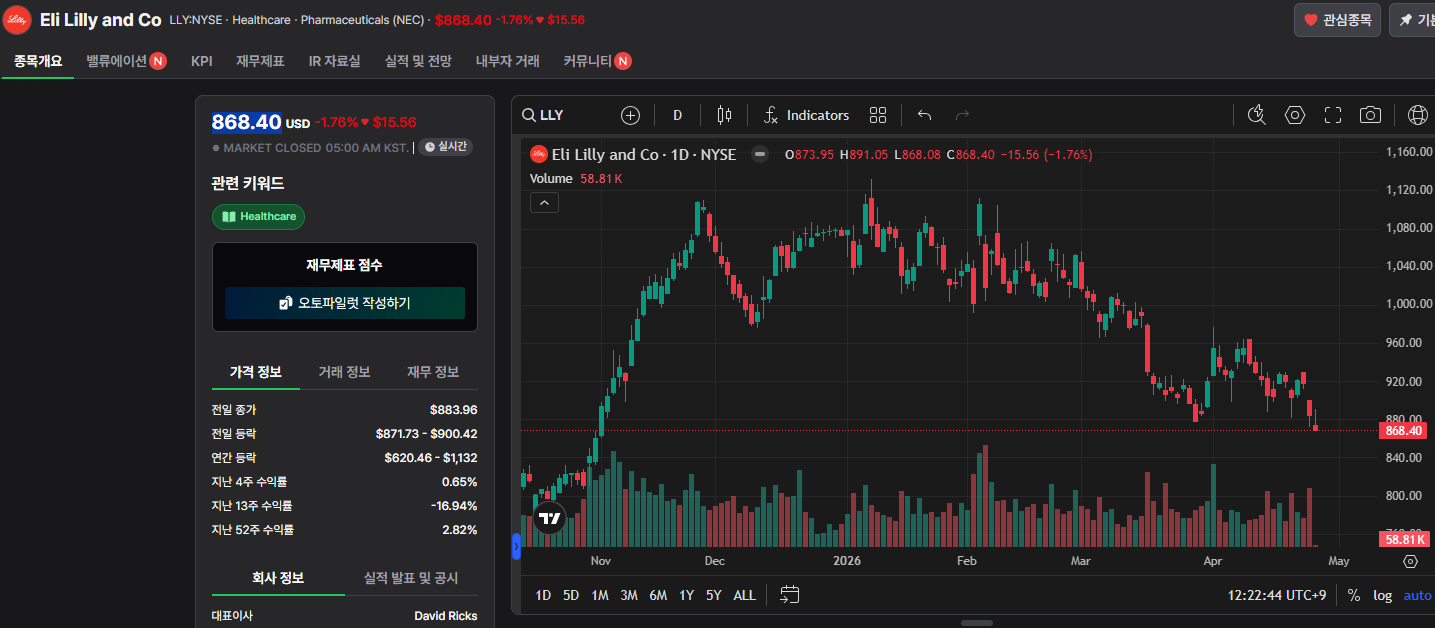Select the 1D time range
This screenshot has width=1435, height=628.
pyautogui.click(x=543, y=595)
